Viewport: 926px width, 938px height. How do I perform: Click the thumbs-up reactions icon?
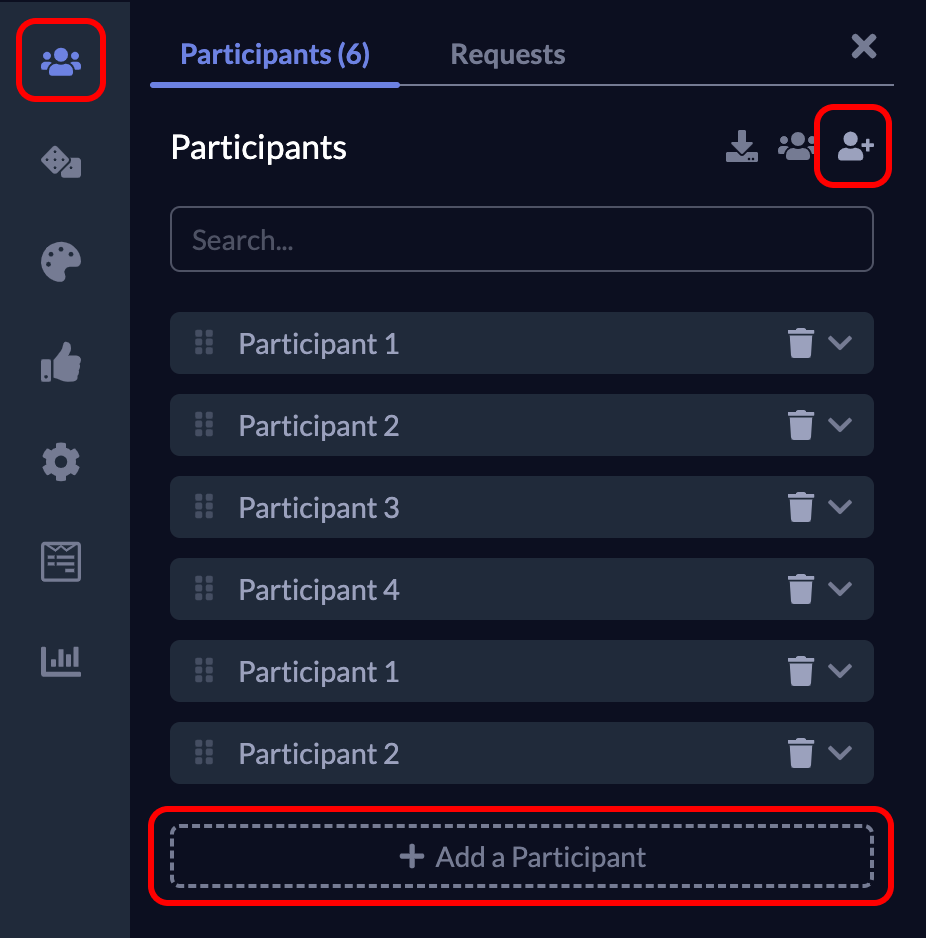[x=60, y=362]
